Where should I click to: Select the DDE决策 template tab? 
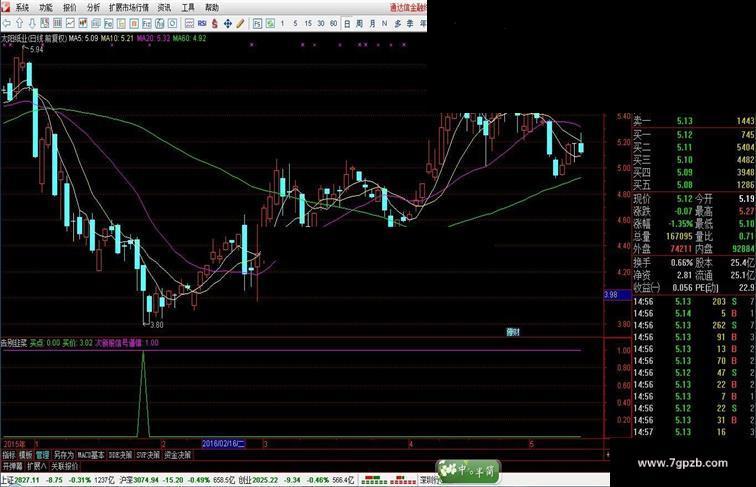point(120,455)
